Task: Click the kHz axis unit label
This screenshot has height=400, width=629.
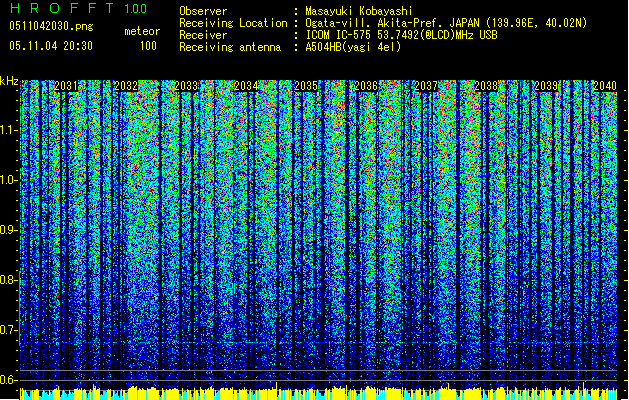Action: click(10, 81)
